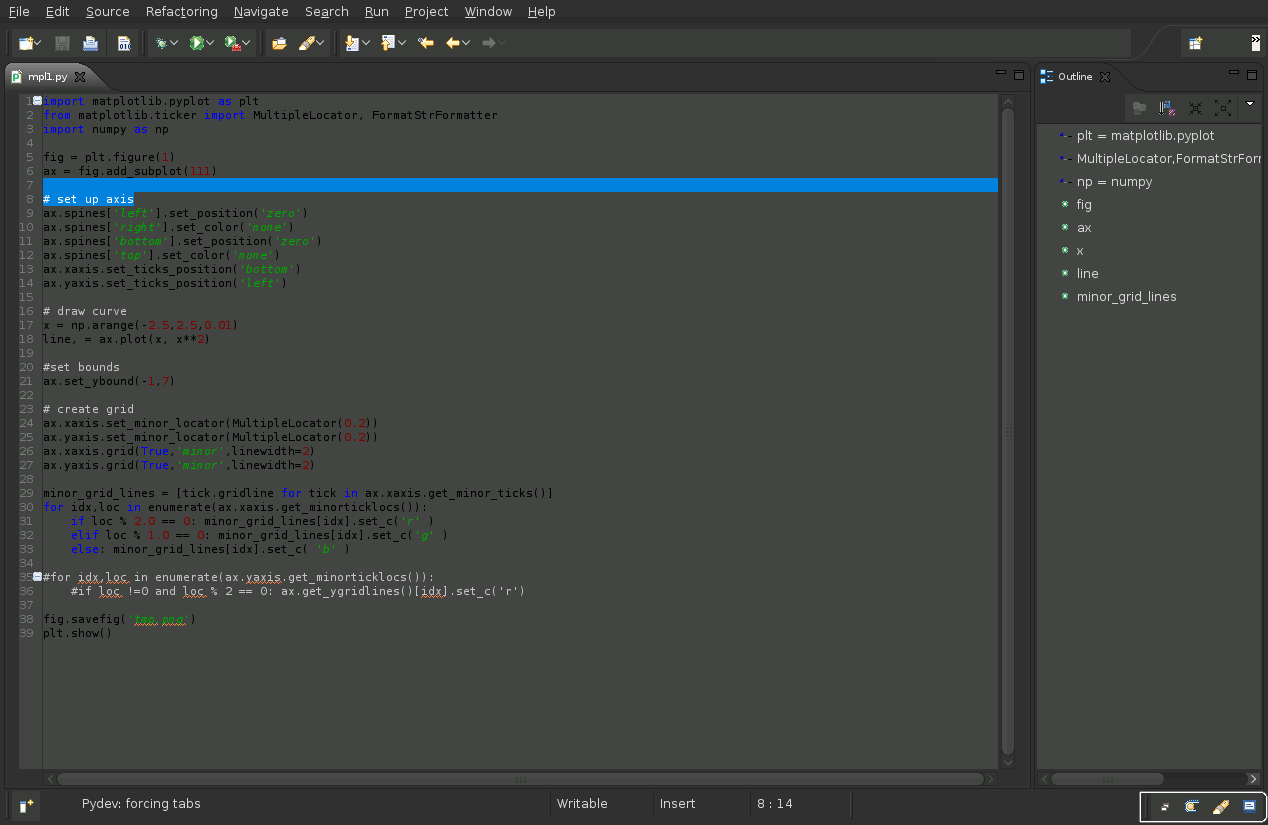
Task: Click the Last Edit Location icon
Action: 426,43
